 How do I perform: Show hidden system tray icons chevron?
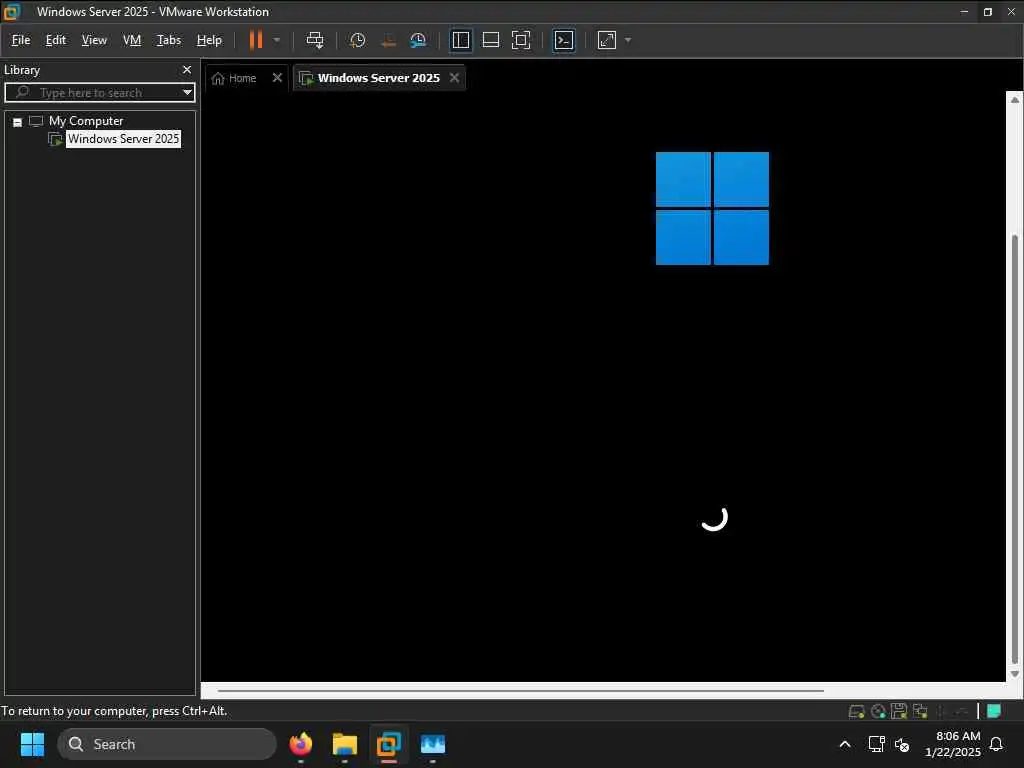844,744
